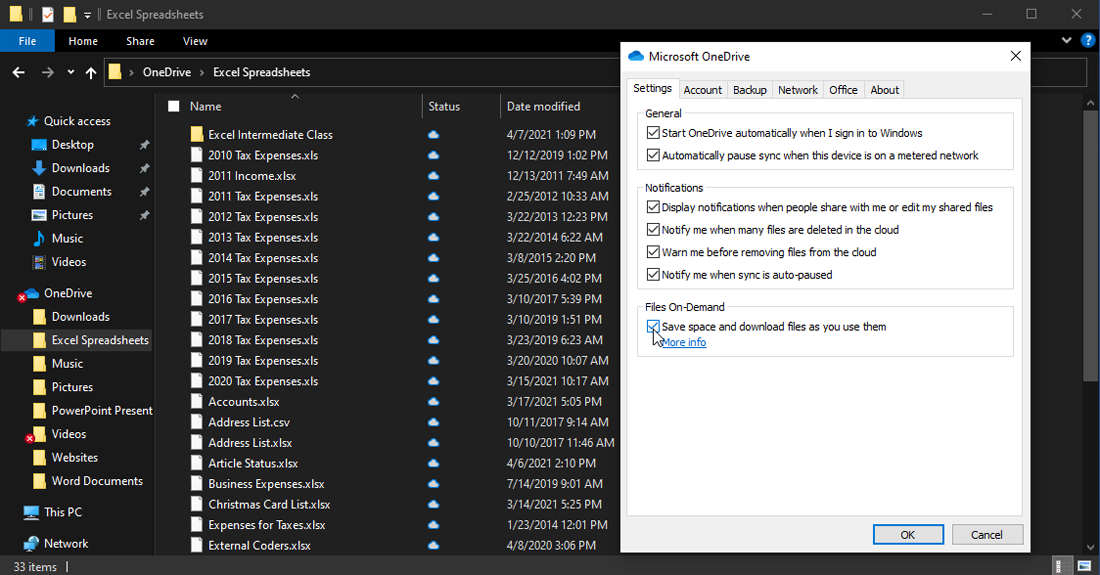Image resolution: width=1100 pixels, height=575 pixels.
Task: Toggle Notify me when sync is auto-paused
Action: (653, 274)
